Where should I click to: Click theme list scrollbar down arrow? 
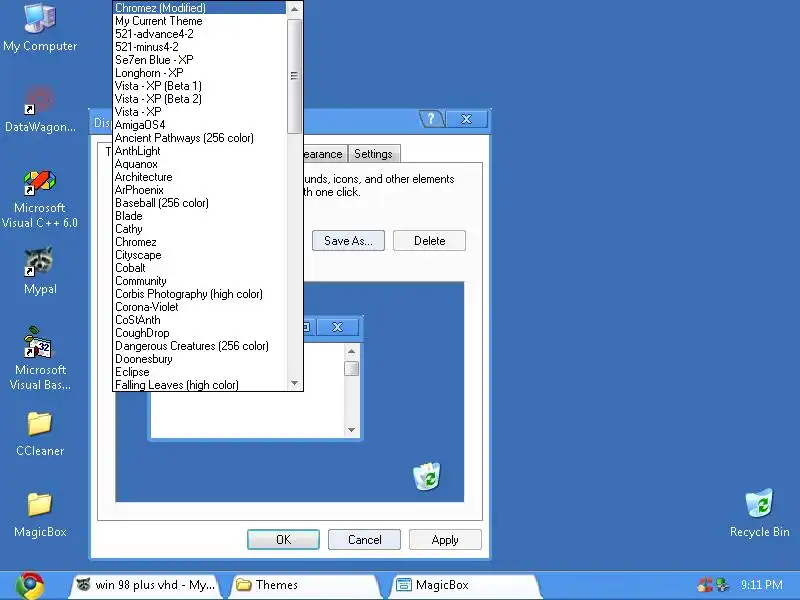pos(294,383)
